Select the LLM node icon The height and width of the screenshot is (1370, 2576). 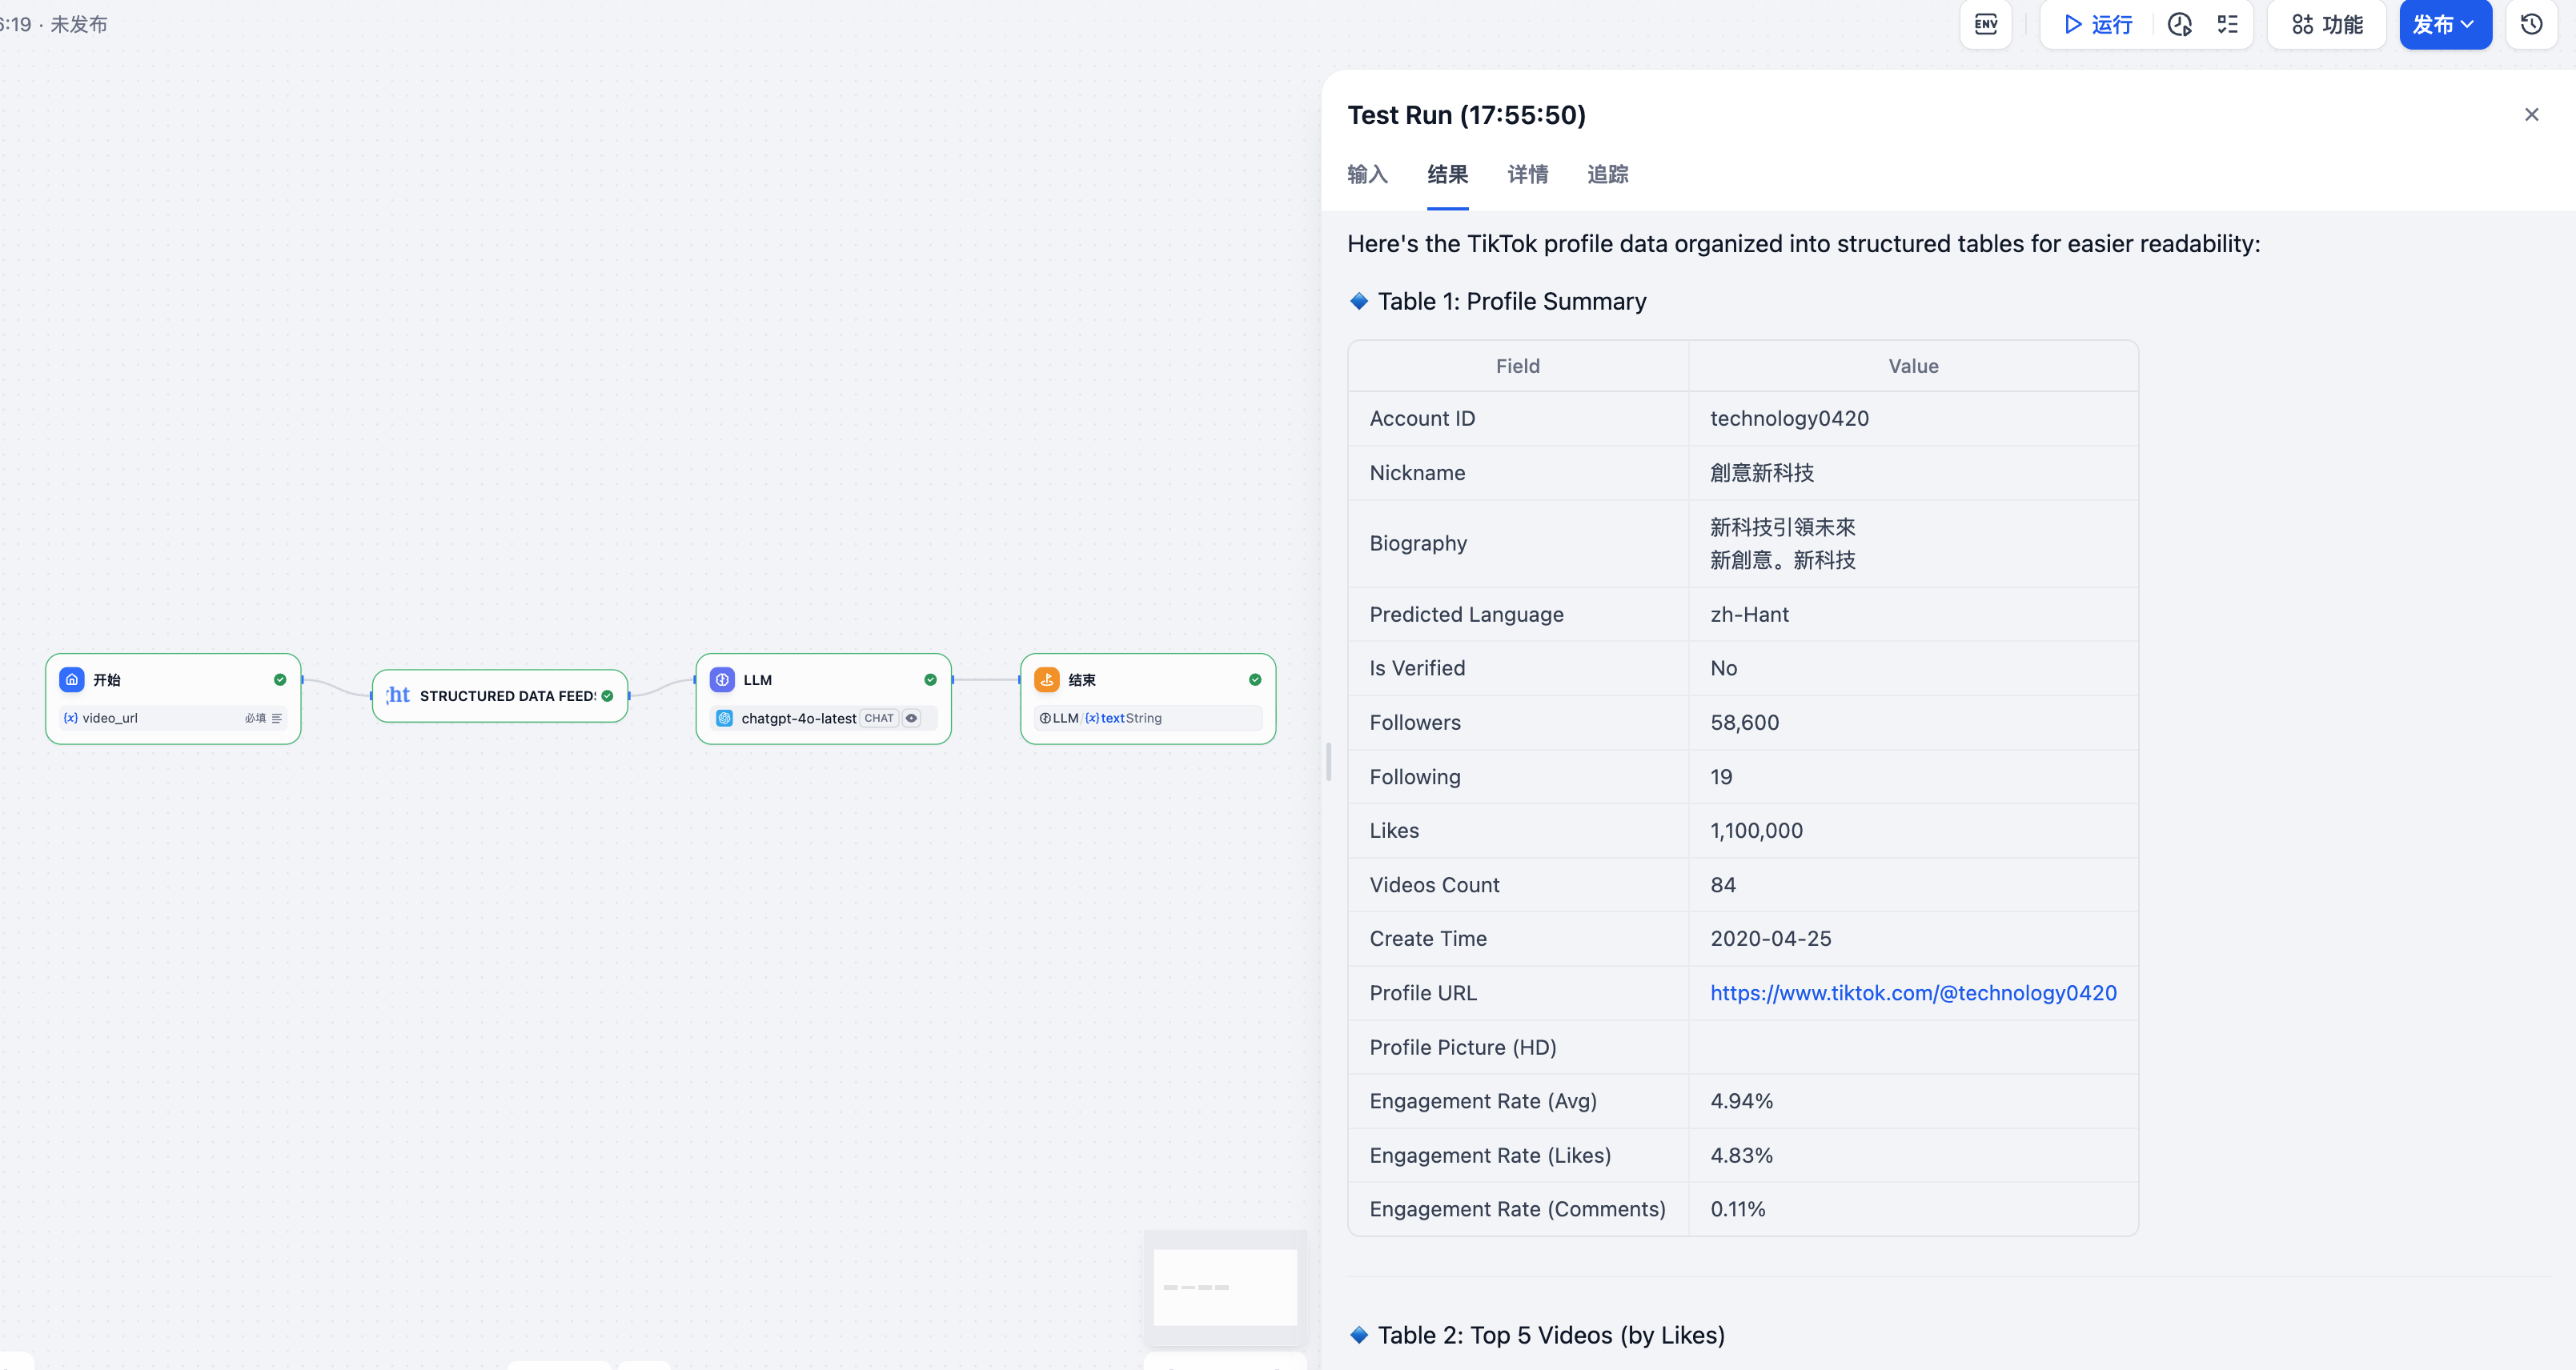coord(722,680)
